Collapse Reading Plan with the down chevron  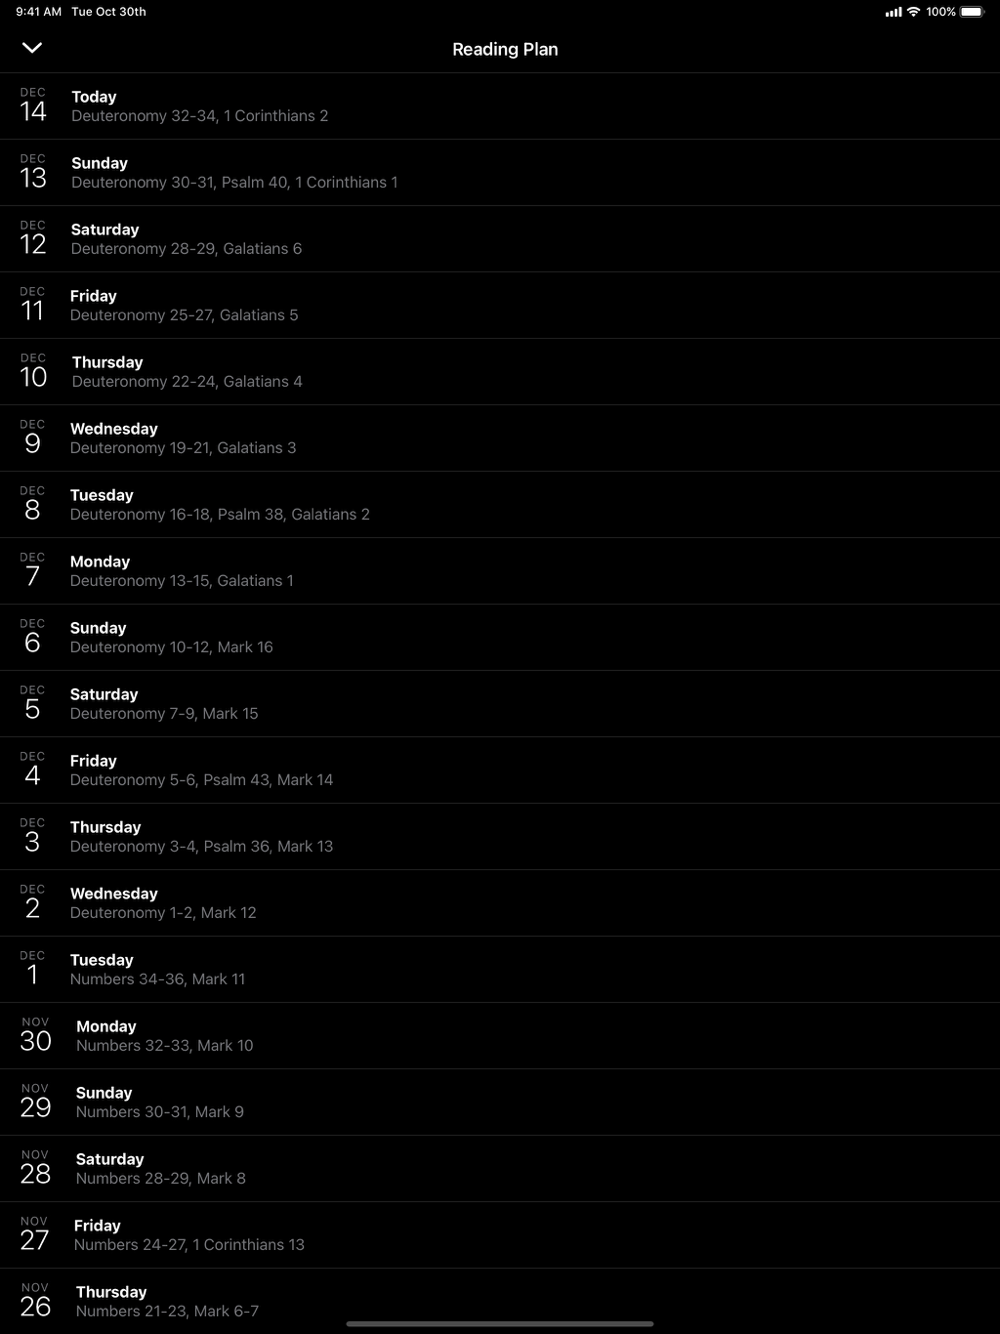point(32,48)
